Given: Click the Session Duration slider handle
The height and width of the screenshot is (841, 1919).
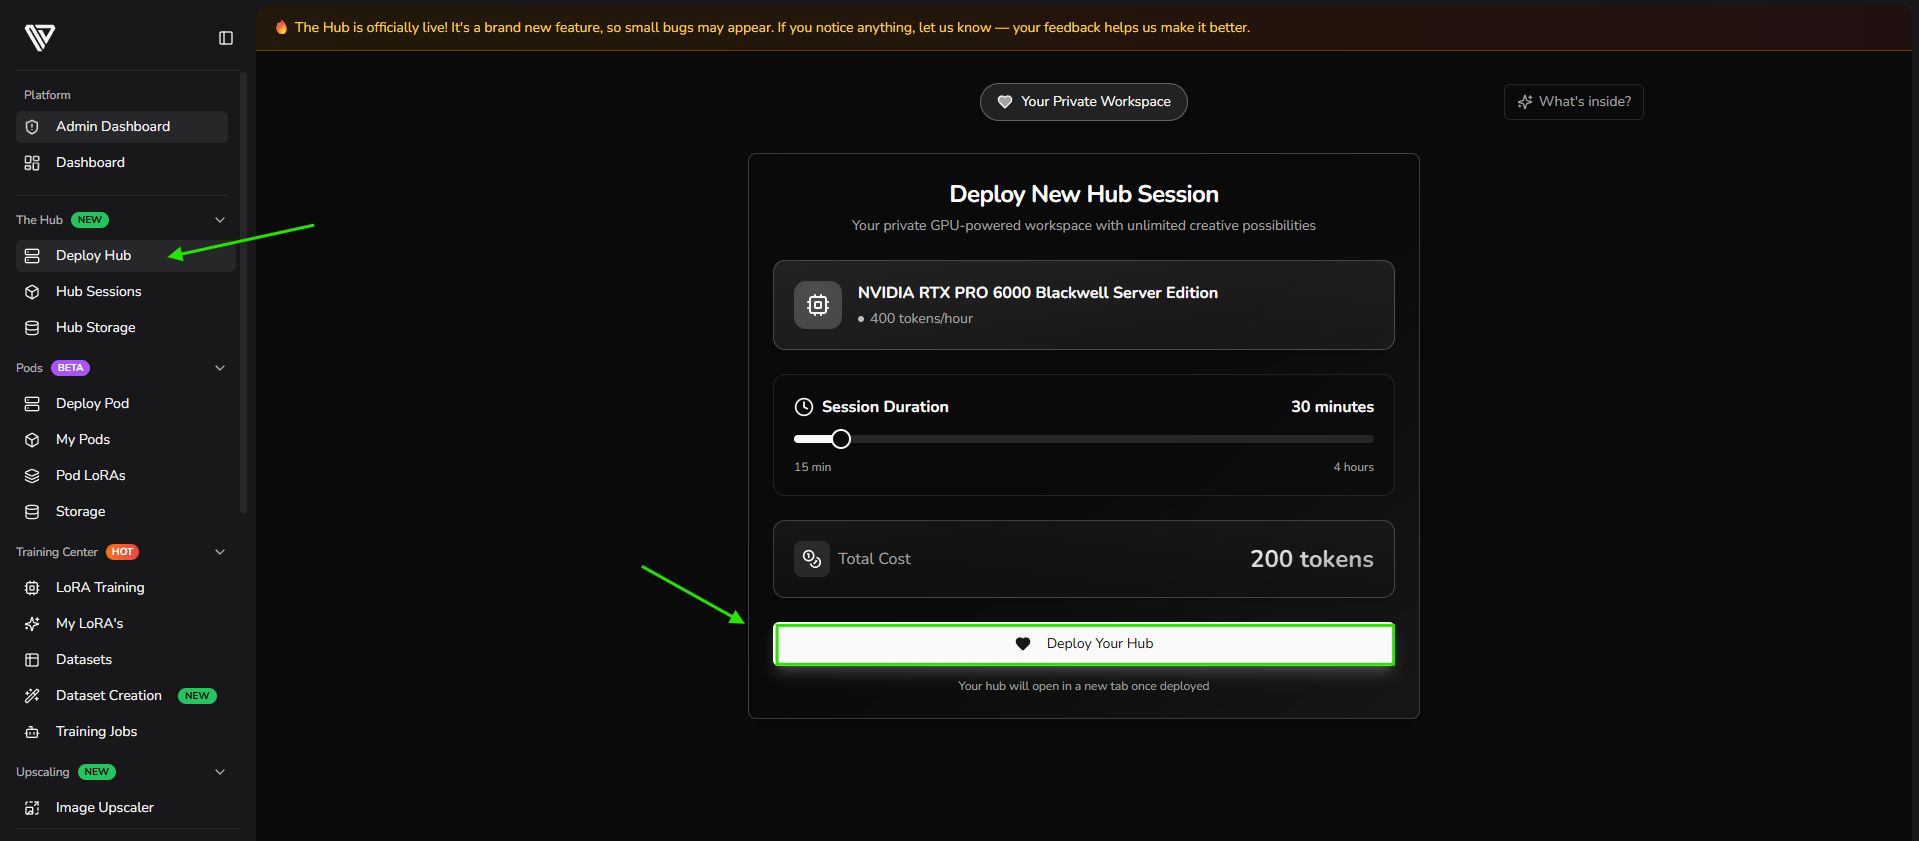Looking at the screenshot, I should (841, 439).
